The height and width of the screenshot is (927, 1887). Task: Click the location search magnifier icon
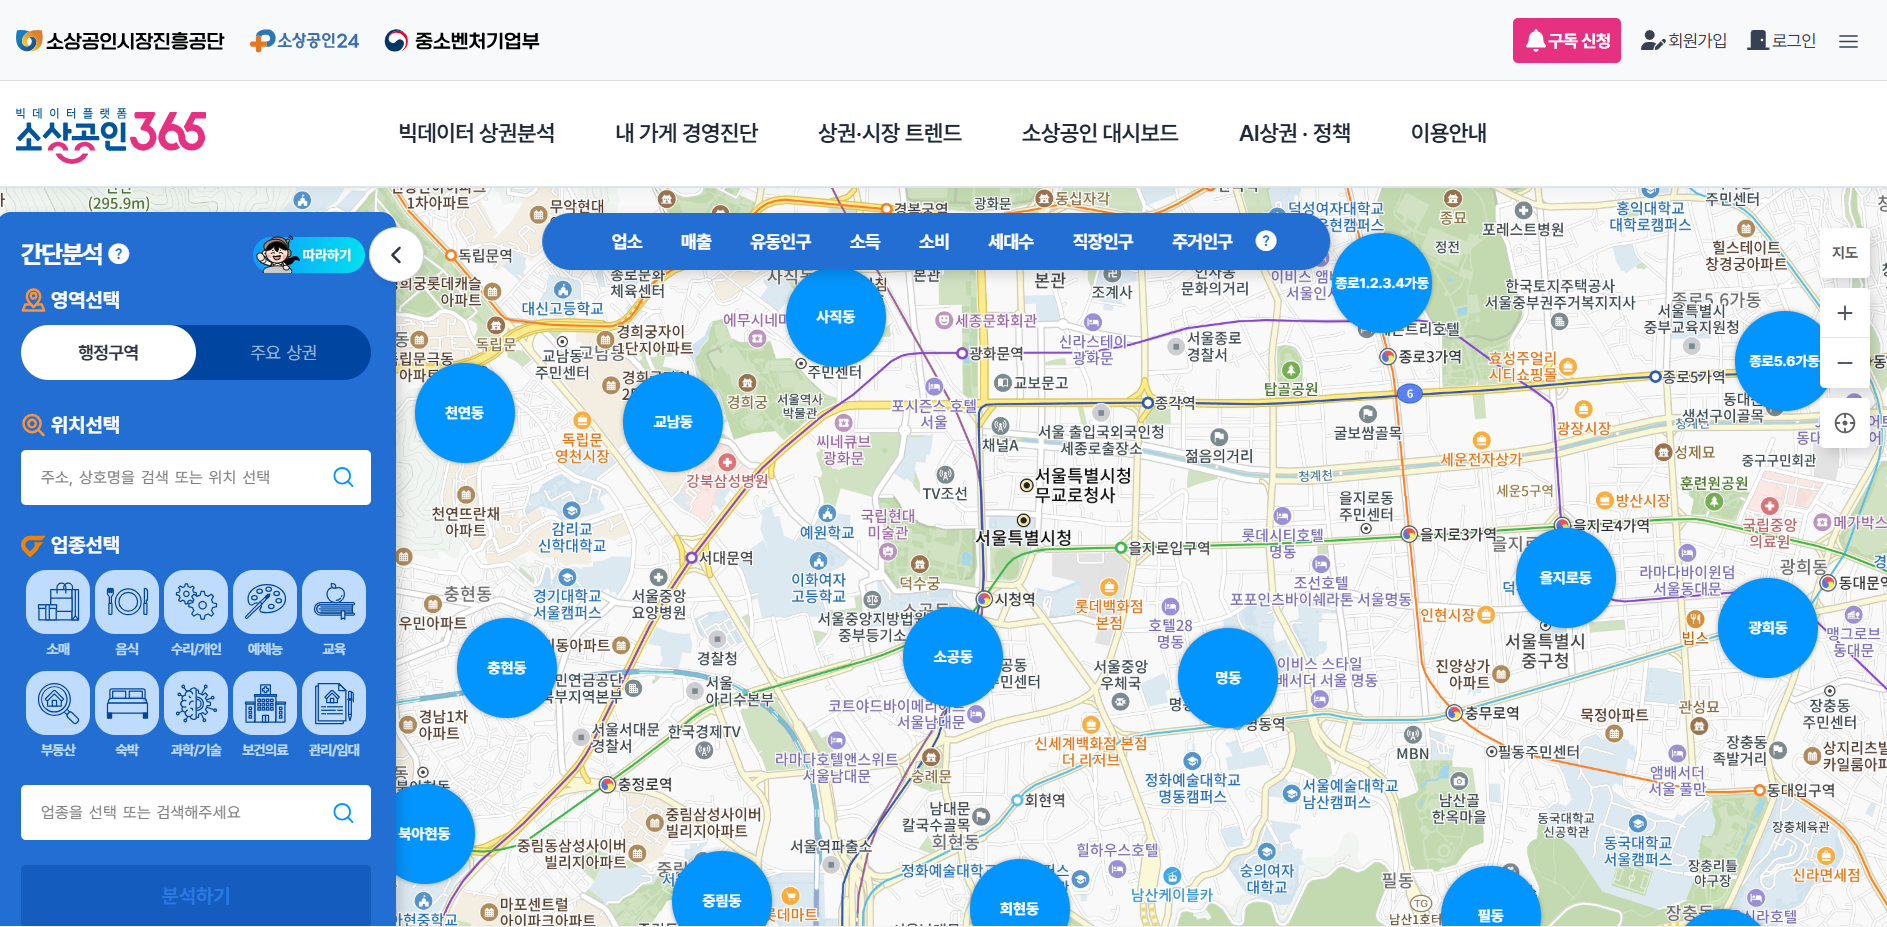(x=343, y=477)
